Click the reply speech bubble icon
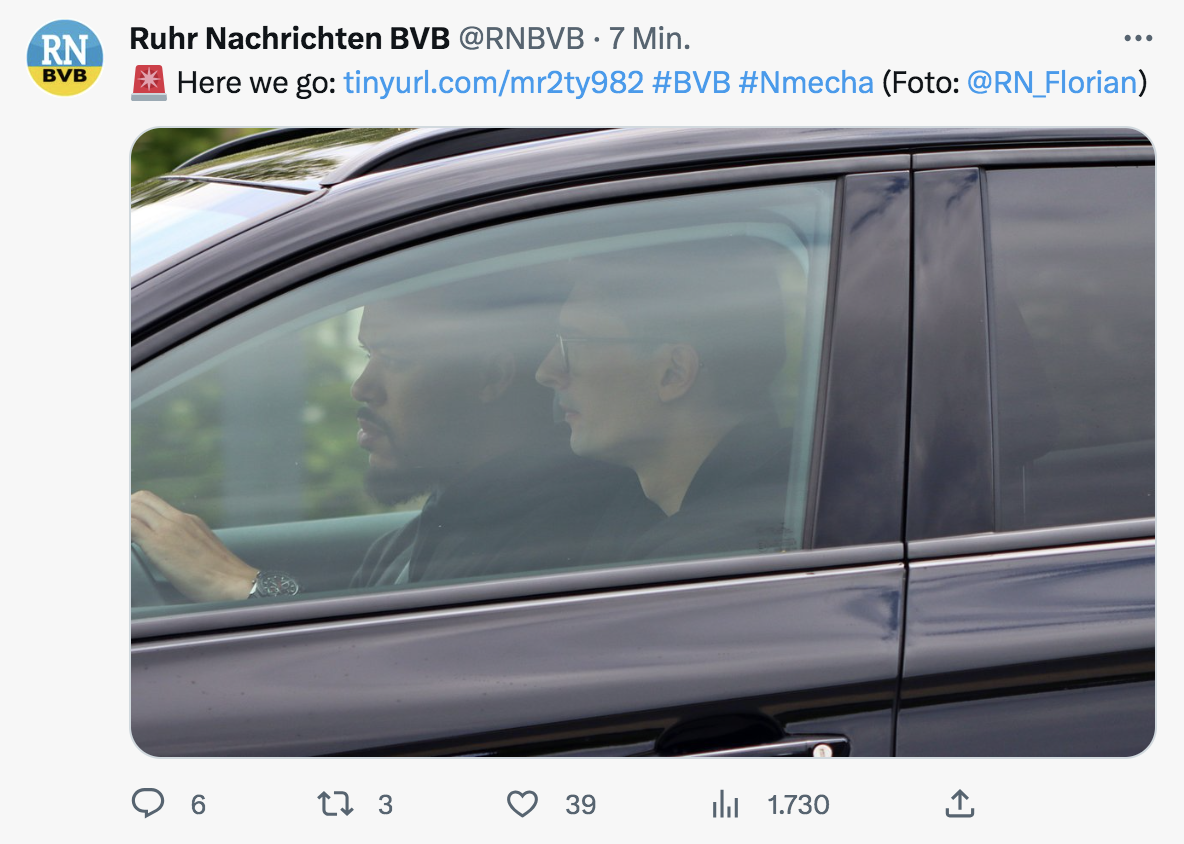The width and height of the screenshot is (1184, 844). pyautogui.click(x=148, y=803)
